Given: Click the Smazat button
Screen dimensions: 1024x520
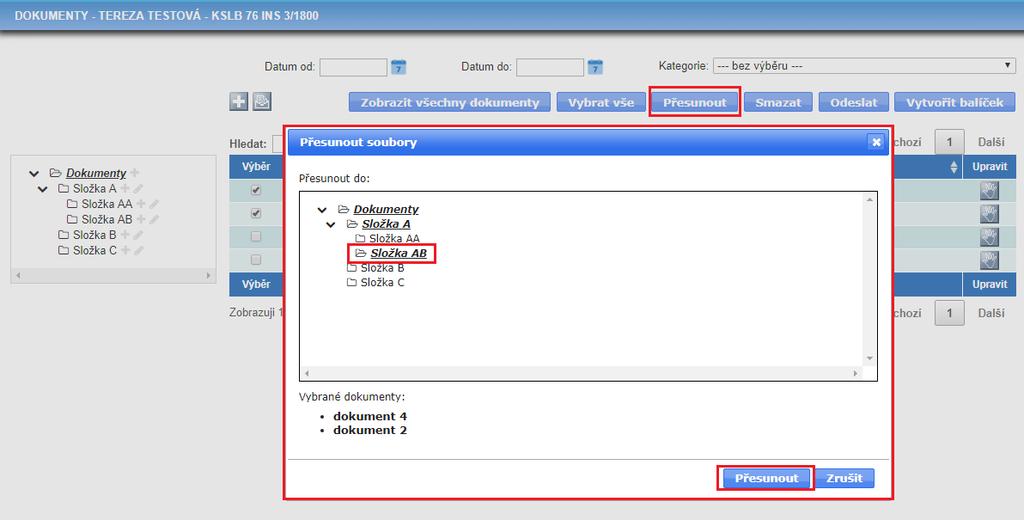Looking at the screenshot, I should tap(778, 103).
